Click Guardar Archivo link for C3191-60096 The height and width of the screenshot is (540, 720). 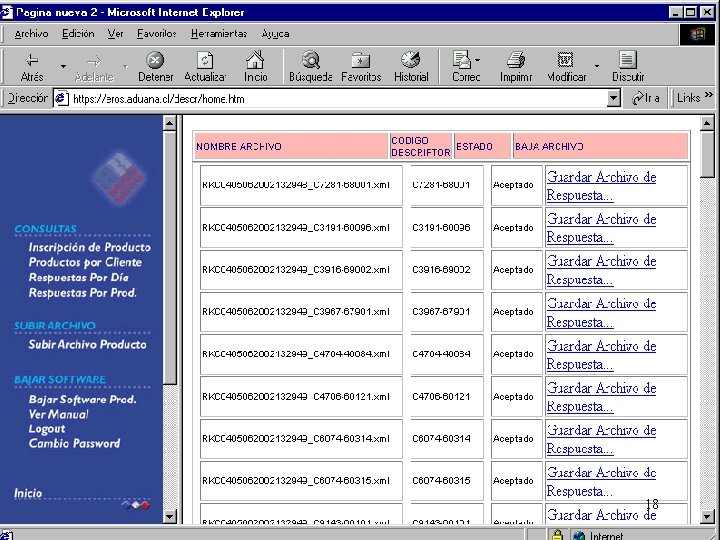coord(601,228)
